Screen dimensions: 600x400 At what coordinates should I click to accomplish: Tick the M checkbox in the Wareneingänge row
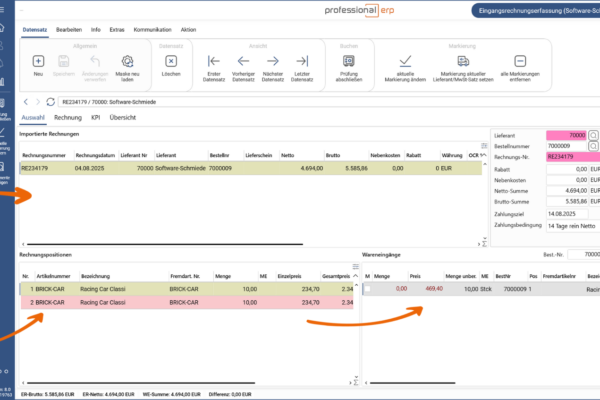pyautogui.click(x=367, y=289)
